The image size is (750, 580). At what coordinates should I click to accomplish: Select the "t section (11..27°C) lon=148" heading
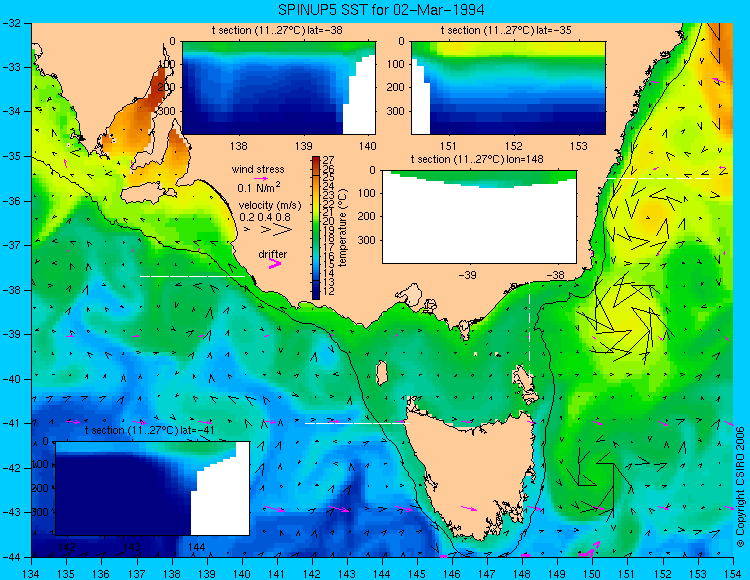coord(477,159)
